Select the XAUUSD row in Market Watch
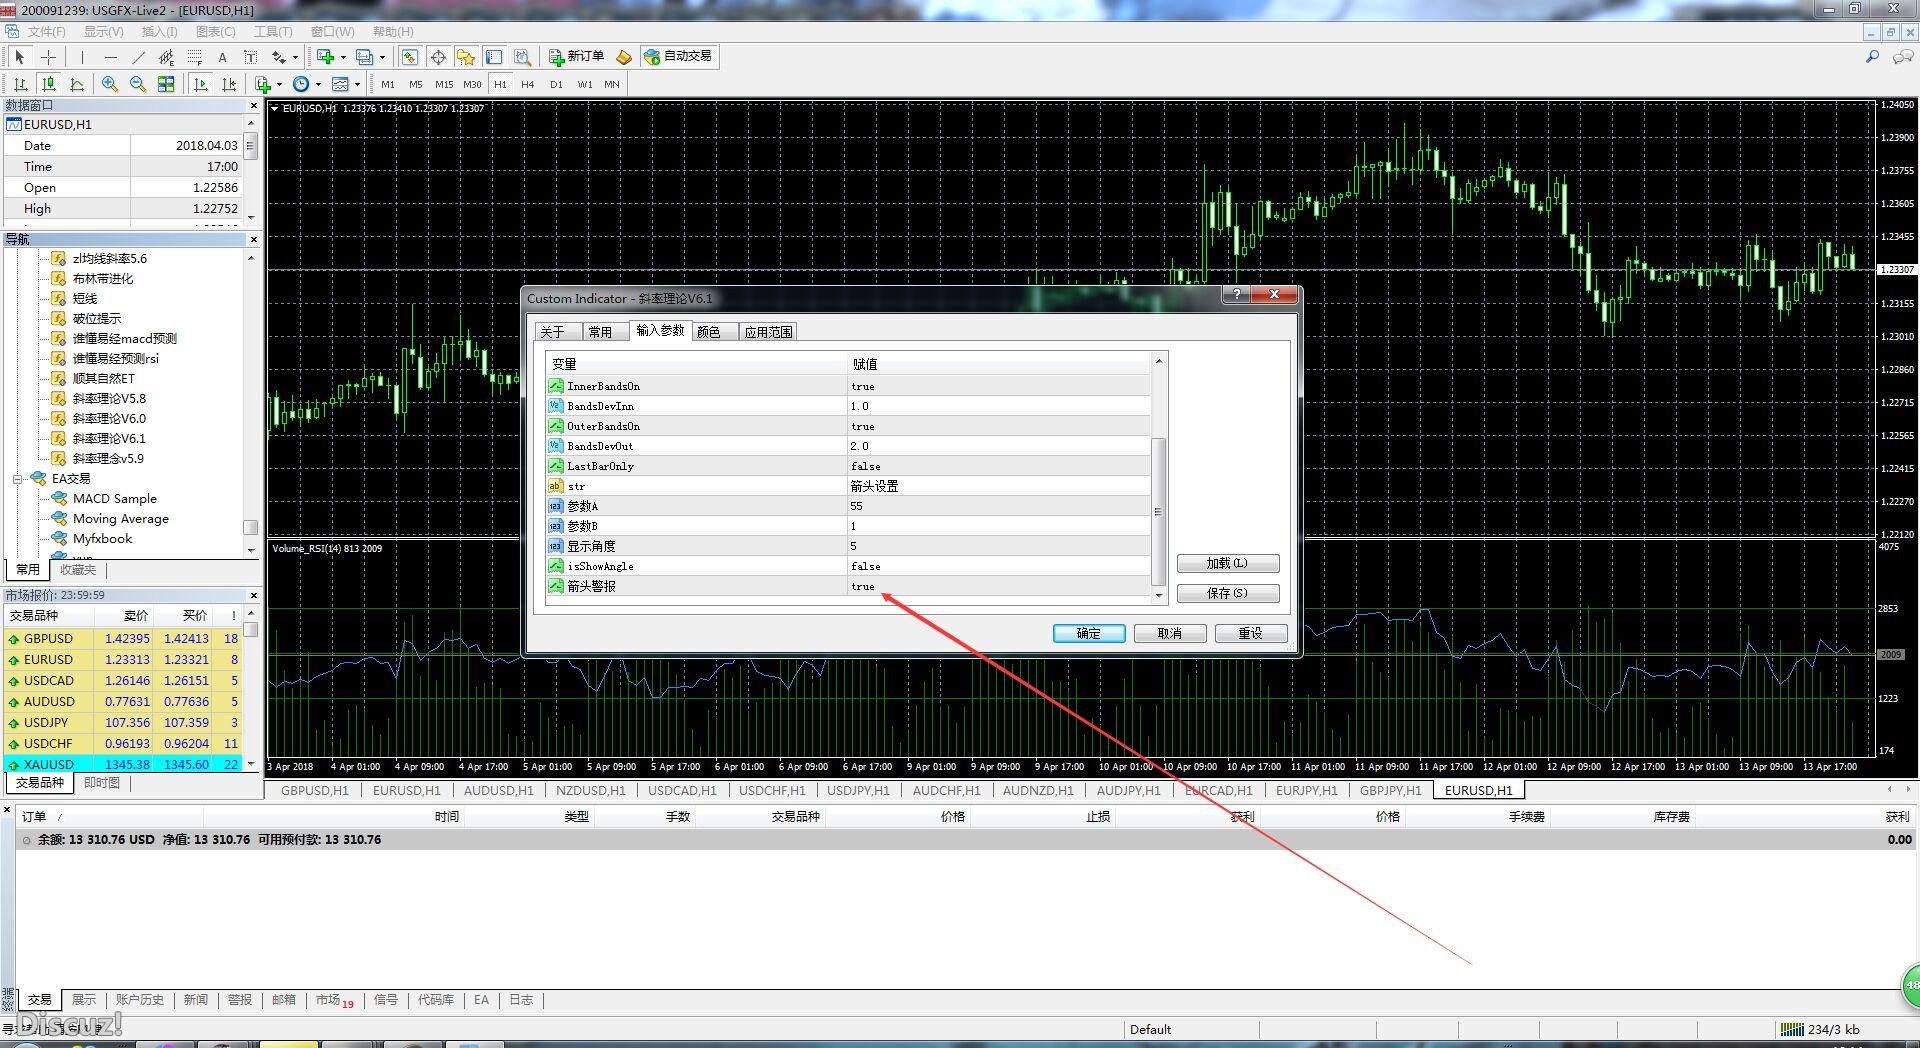 point(124,764)
